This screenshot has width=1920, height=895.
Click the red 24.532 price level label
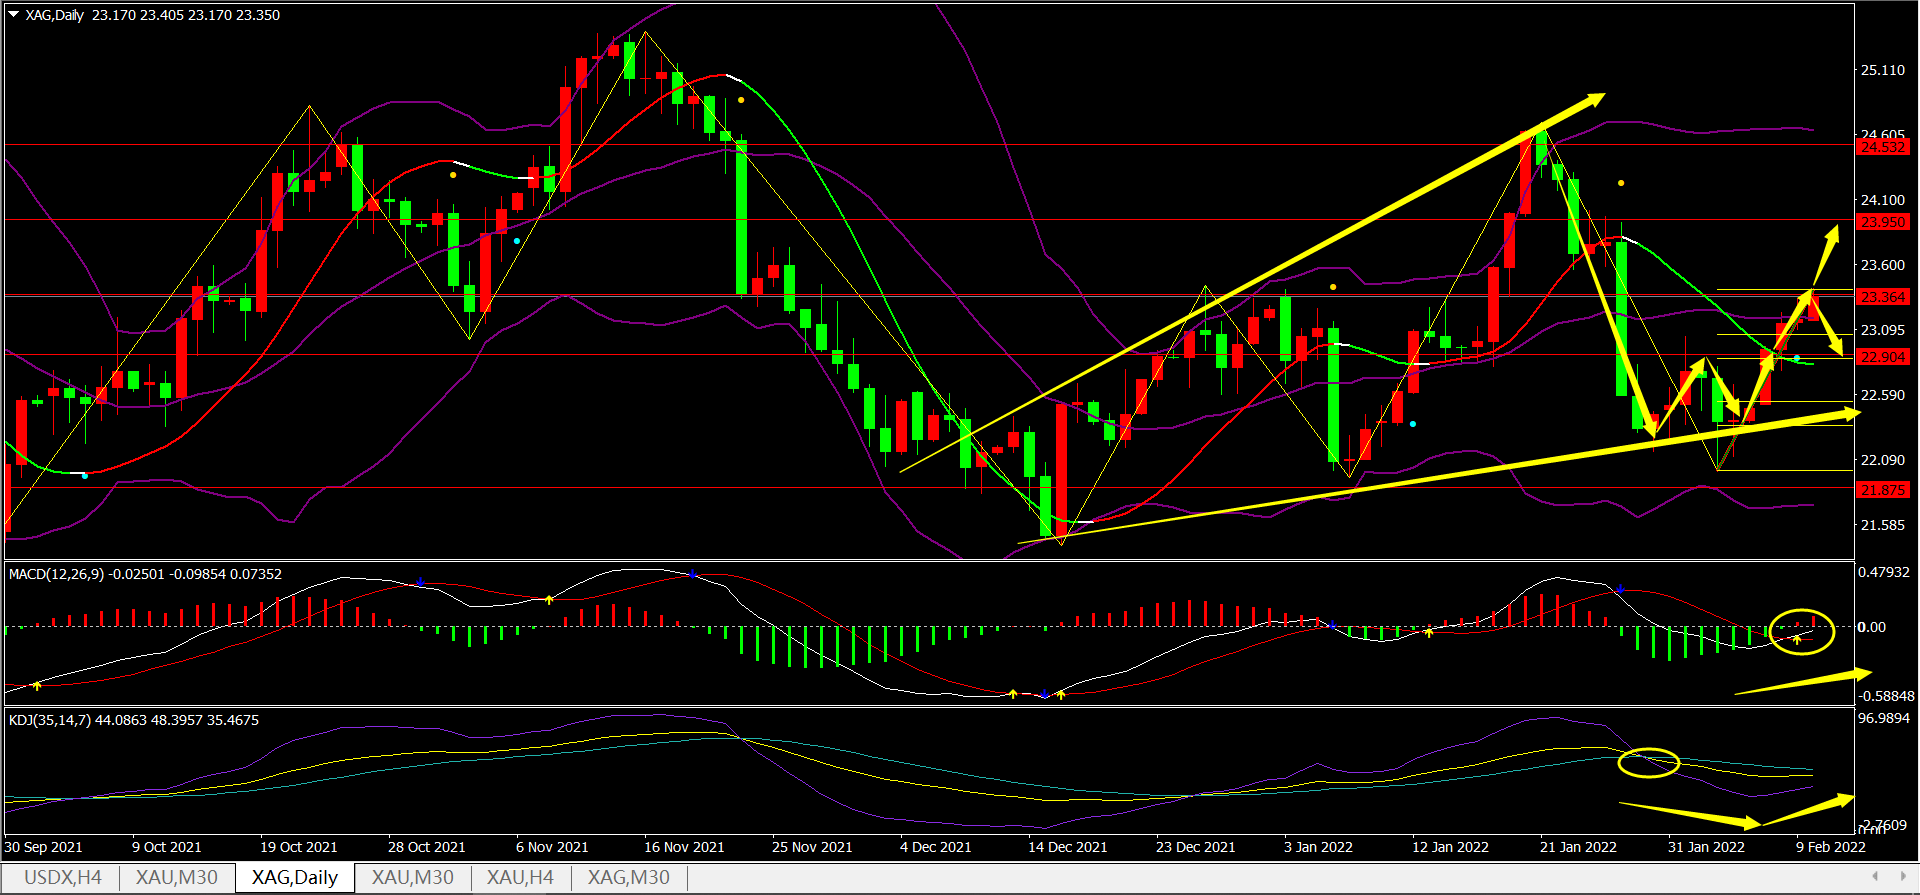tap(1882, 147)
